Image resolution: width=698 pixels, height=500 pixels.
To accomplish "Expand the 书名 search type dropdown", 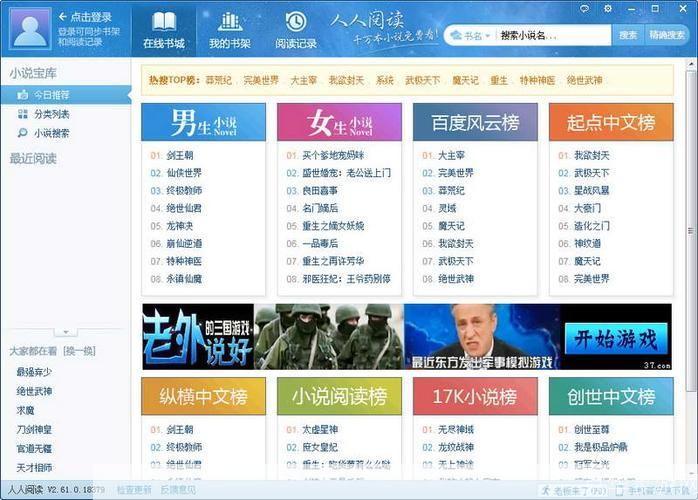I will point(471,35).
